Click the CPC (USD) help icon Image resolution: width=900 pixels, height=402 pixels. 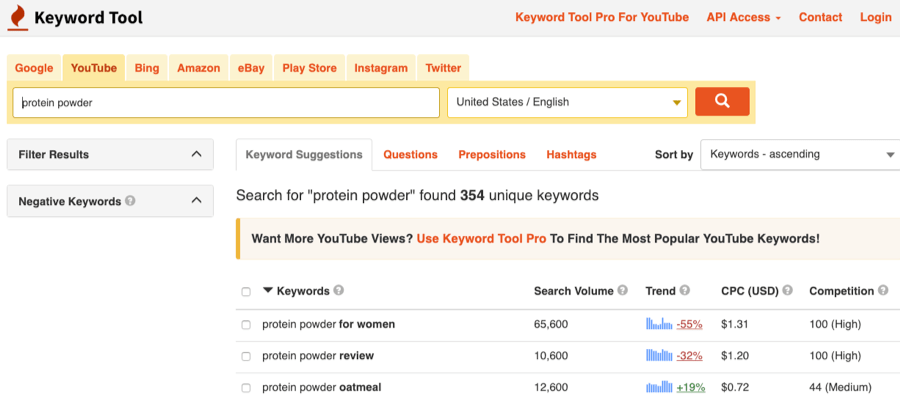pyautogui.click(x=787, y=291)
